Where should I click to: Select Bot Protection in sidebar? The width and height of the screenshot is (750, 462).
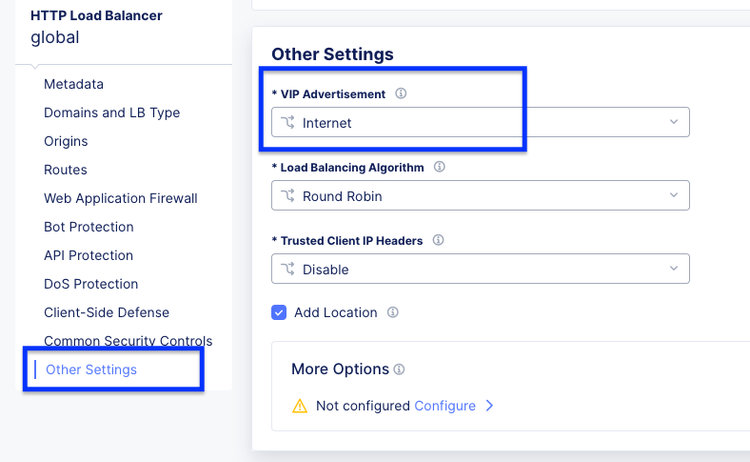(x=89, y=227)
